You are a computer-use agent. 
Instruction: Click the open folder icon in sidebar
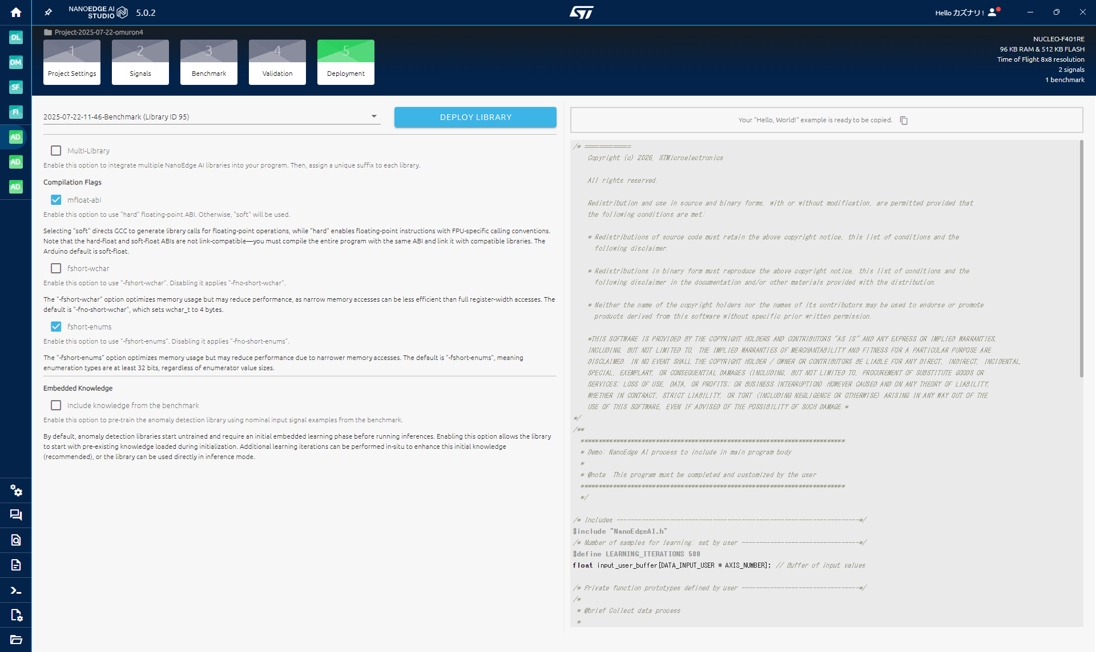[x=16, y=640]
